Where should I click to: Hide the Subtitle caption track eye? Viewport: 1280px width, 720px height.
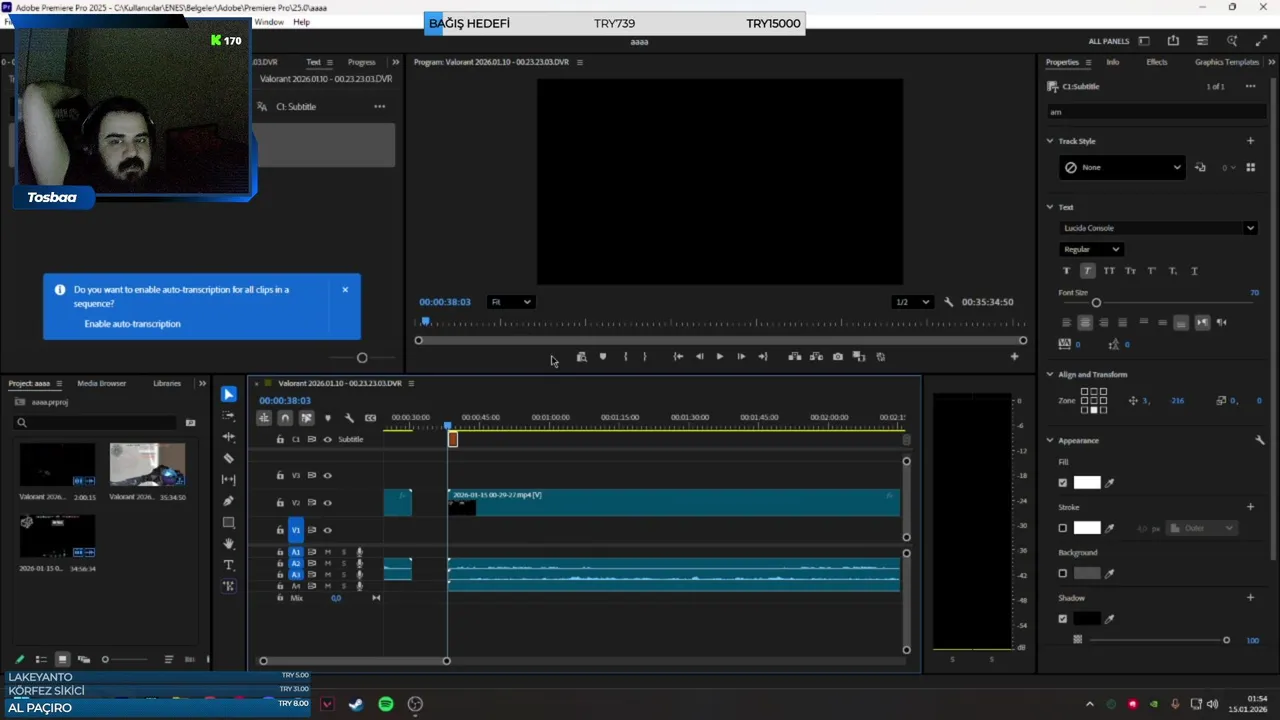click(327, 440)
